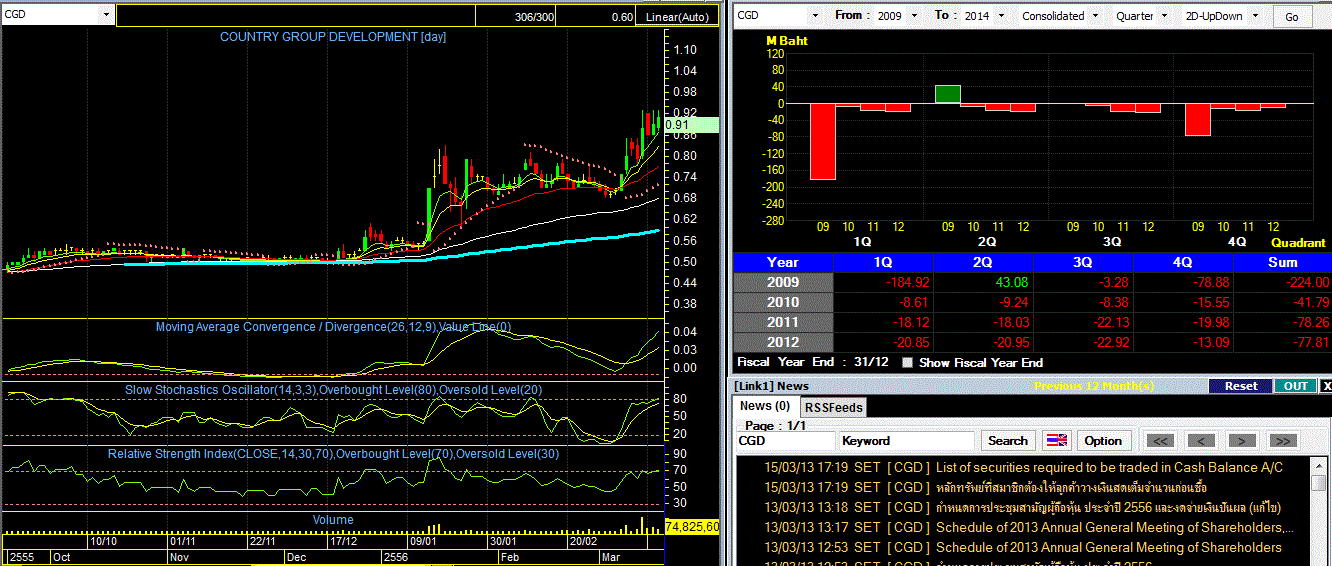Click the OUT button in News panel
1332x566 pixels.
[1295, 386]
